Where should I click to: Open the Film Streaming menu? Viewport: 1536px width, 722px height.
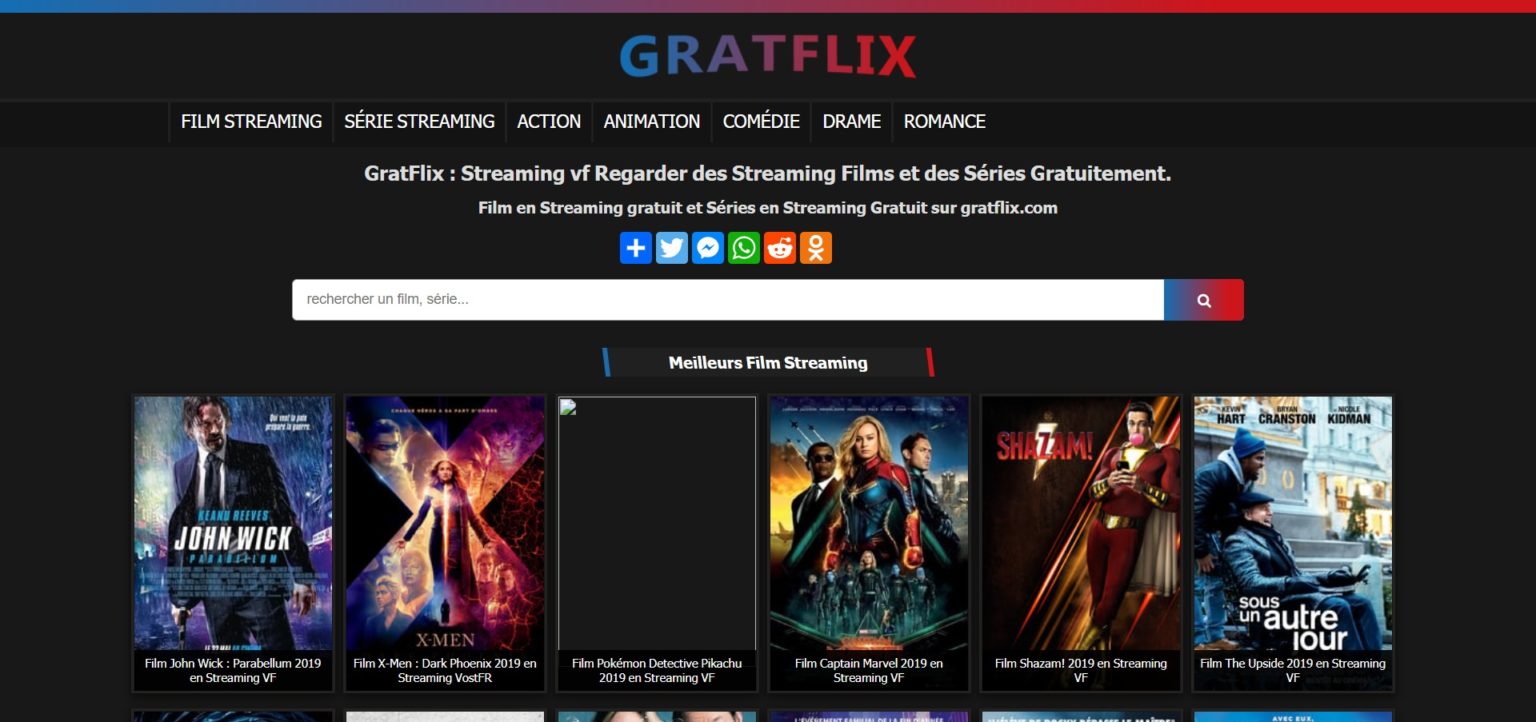tap(251, 122)
